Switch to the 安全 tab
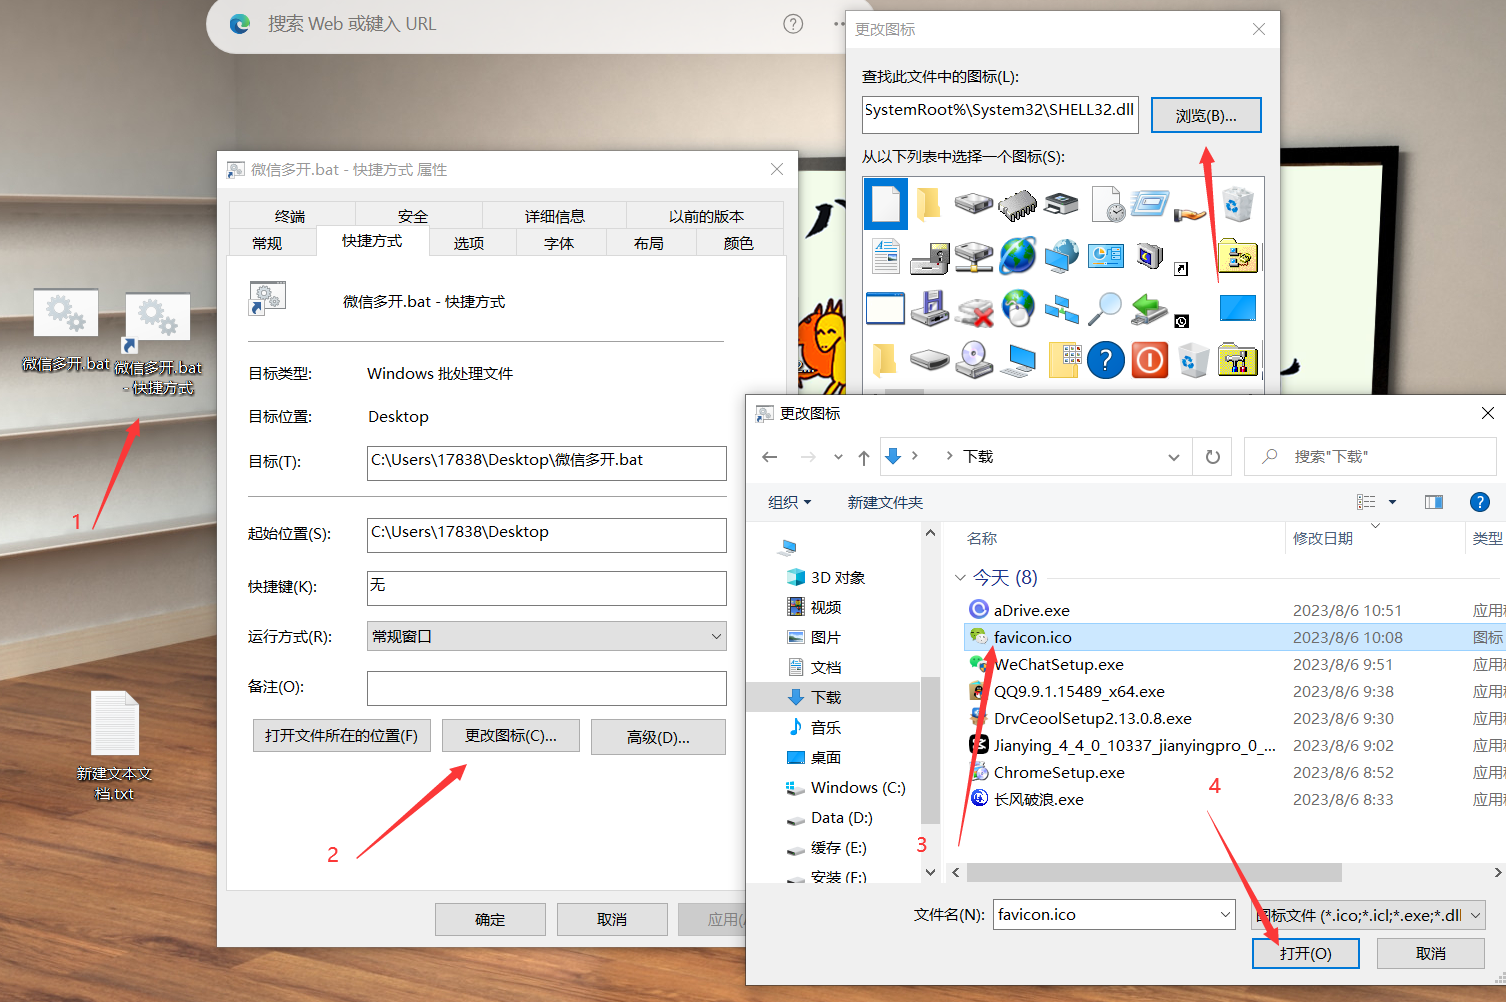Image resolution: width=1506 pixels, height=1002 pixels. pos(413,216)
